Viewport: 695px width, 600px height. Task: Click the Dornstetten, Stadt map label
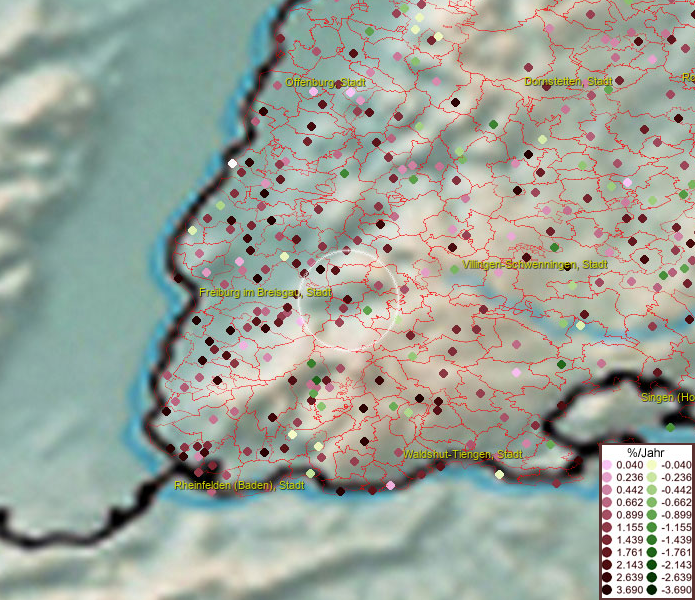[568, 82]
